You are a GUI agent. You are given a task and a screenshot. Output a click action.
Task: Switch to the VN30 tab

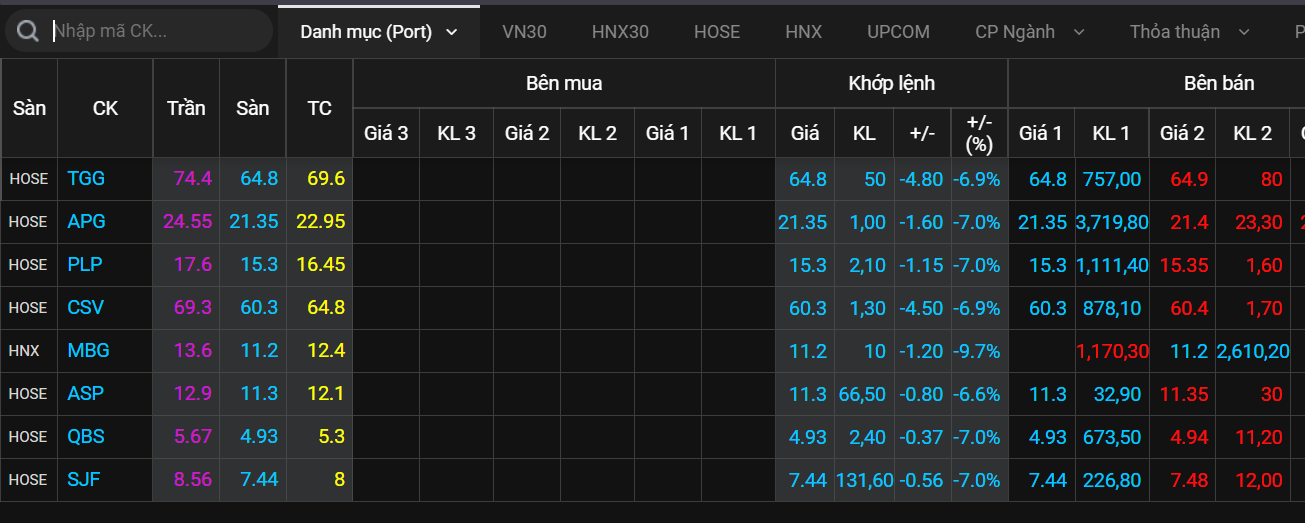(x=524, y=32)
